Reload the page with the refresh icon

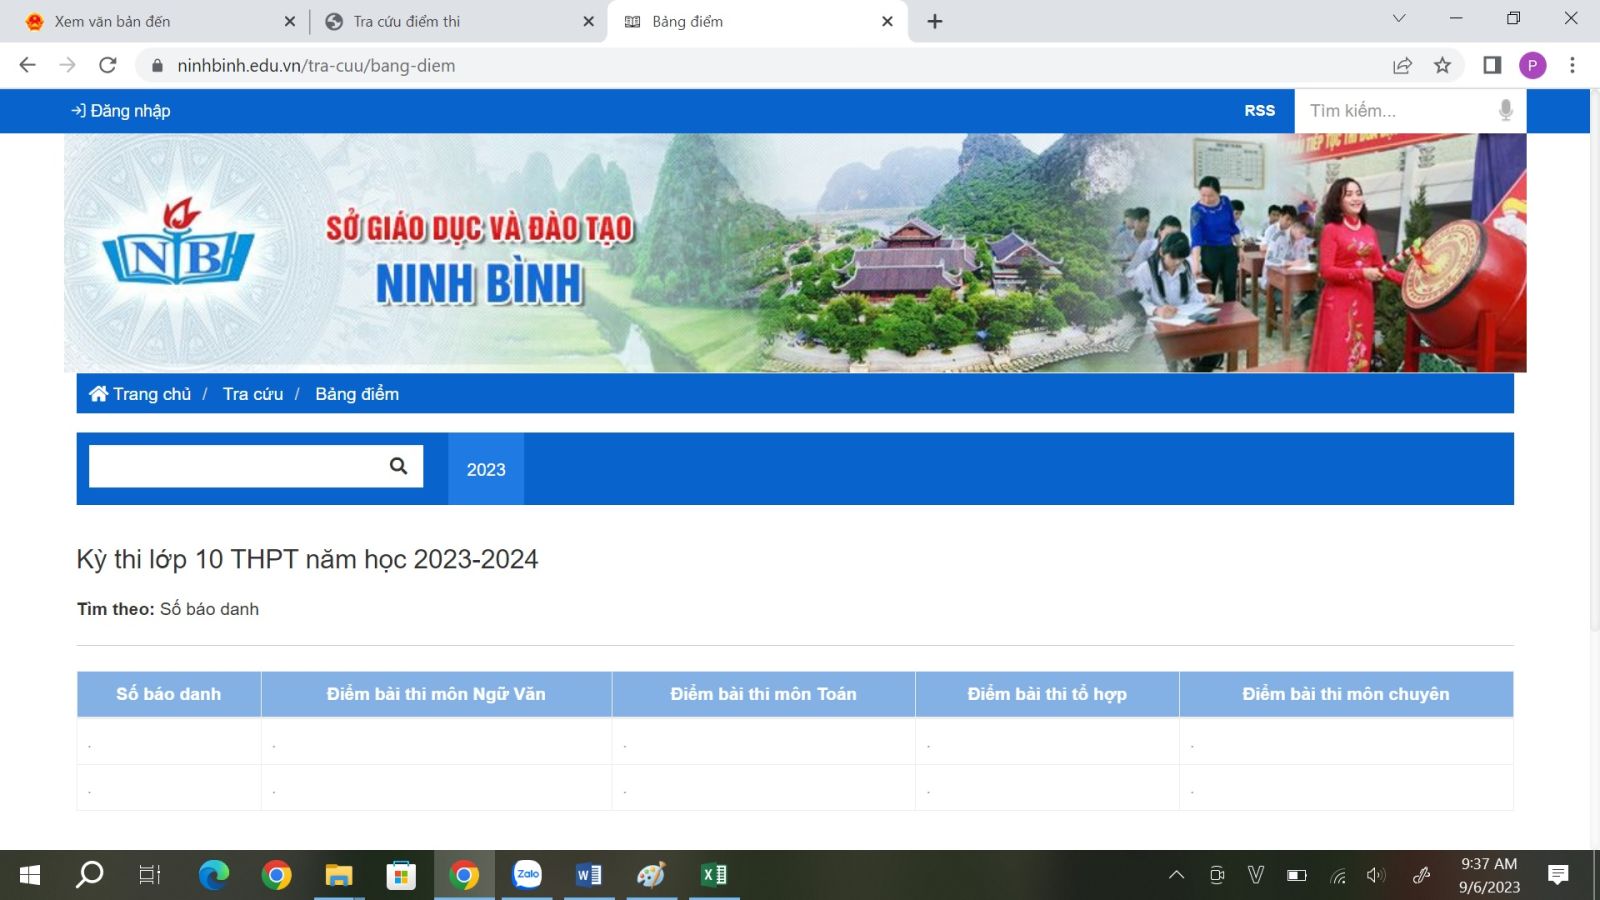pyautogui.click(x=108, y=65)
